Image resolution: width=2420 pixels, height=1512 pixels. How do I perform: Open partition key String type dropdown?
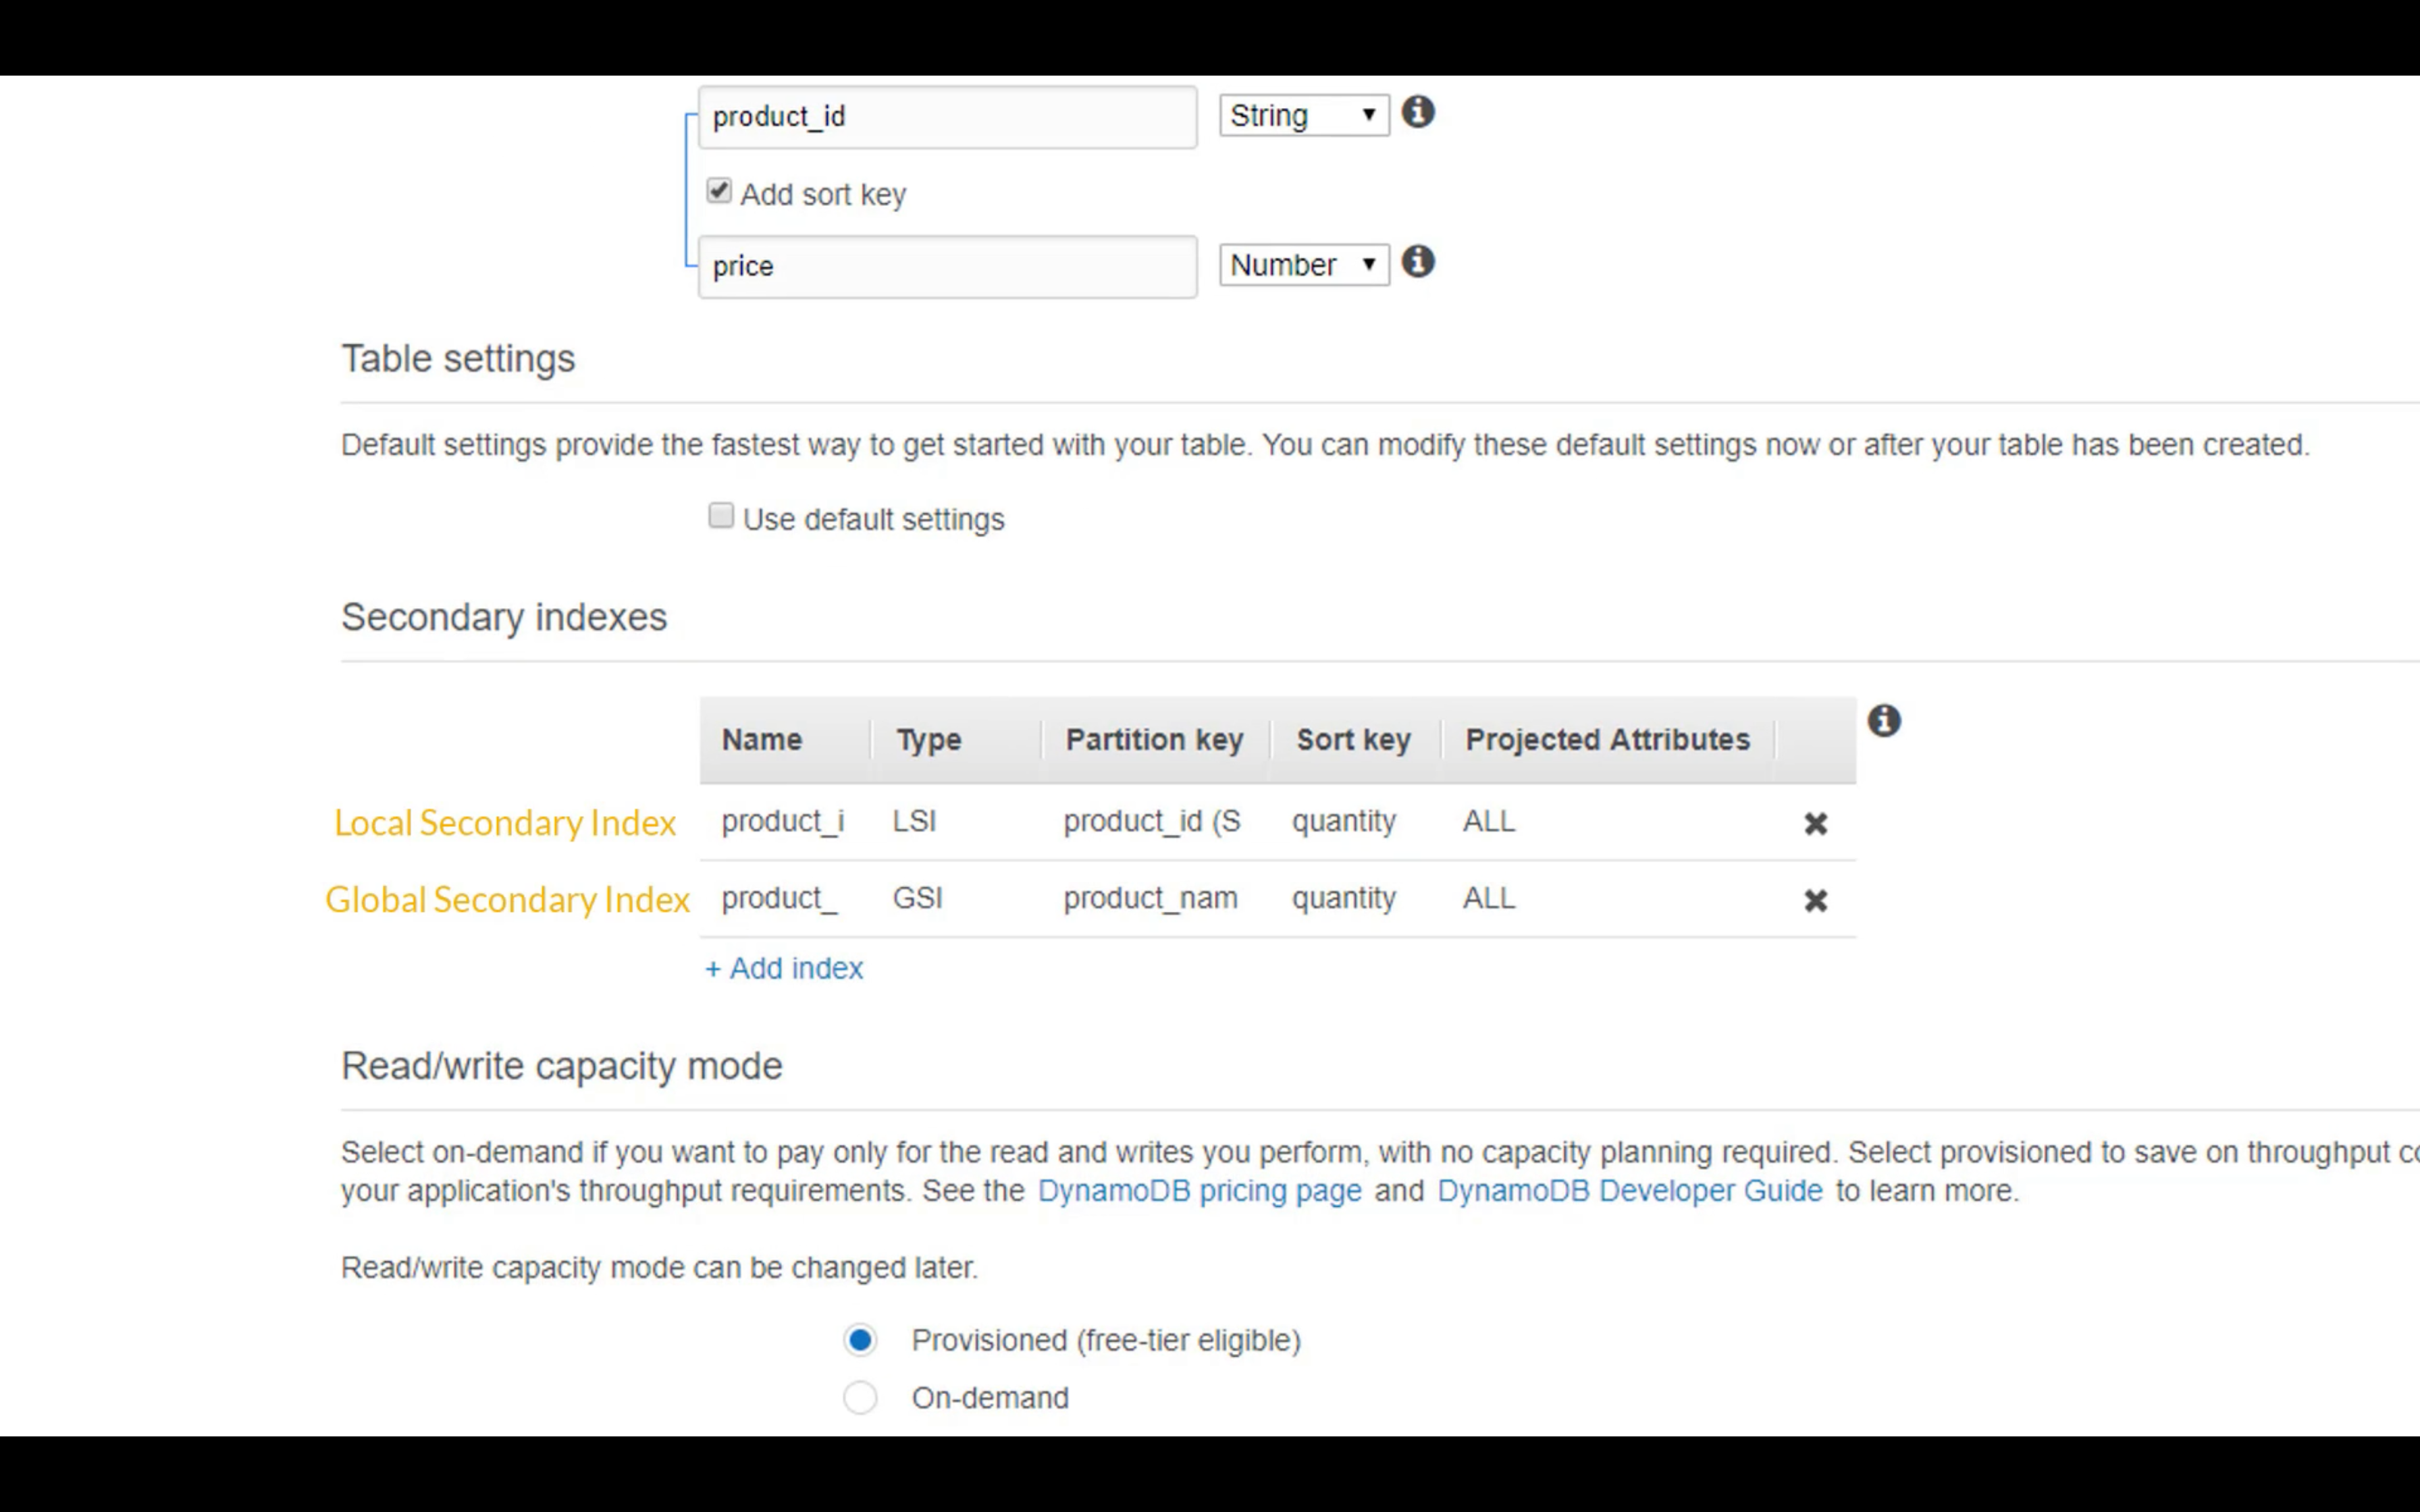click(1303, 116)
